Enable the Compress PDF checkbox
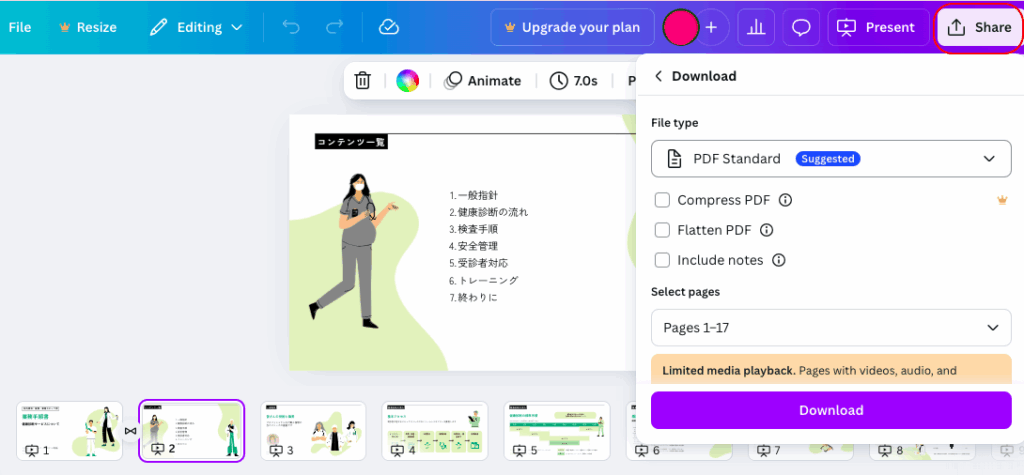The height and width of the screenshot is (475, 1024). tap(662, 200)
